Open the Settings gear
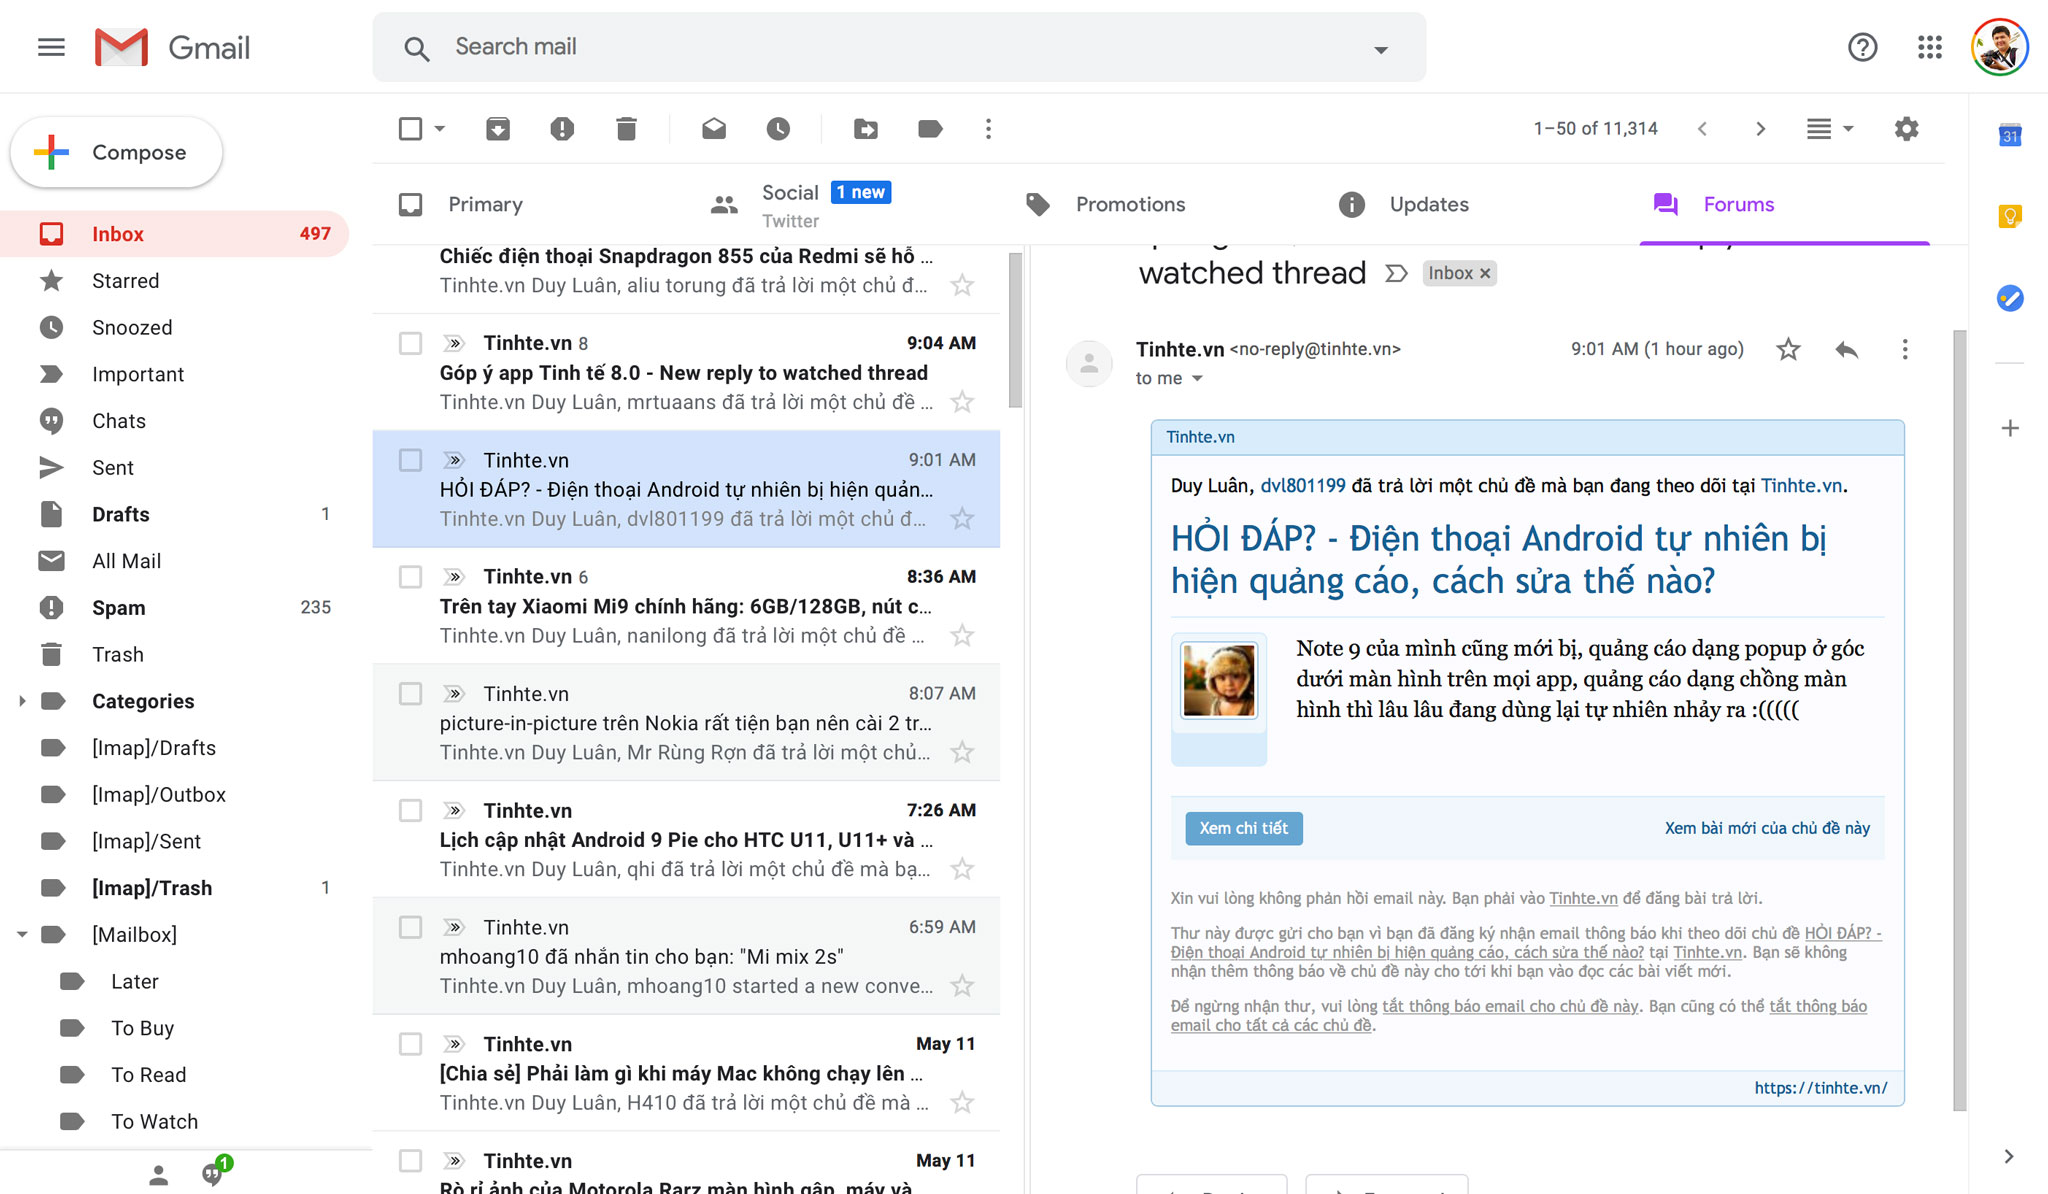Image resolution: width=2048 pixels, height=1194 pixels. click(x=1906, y=129)
